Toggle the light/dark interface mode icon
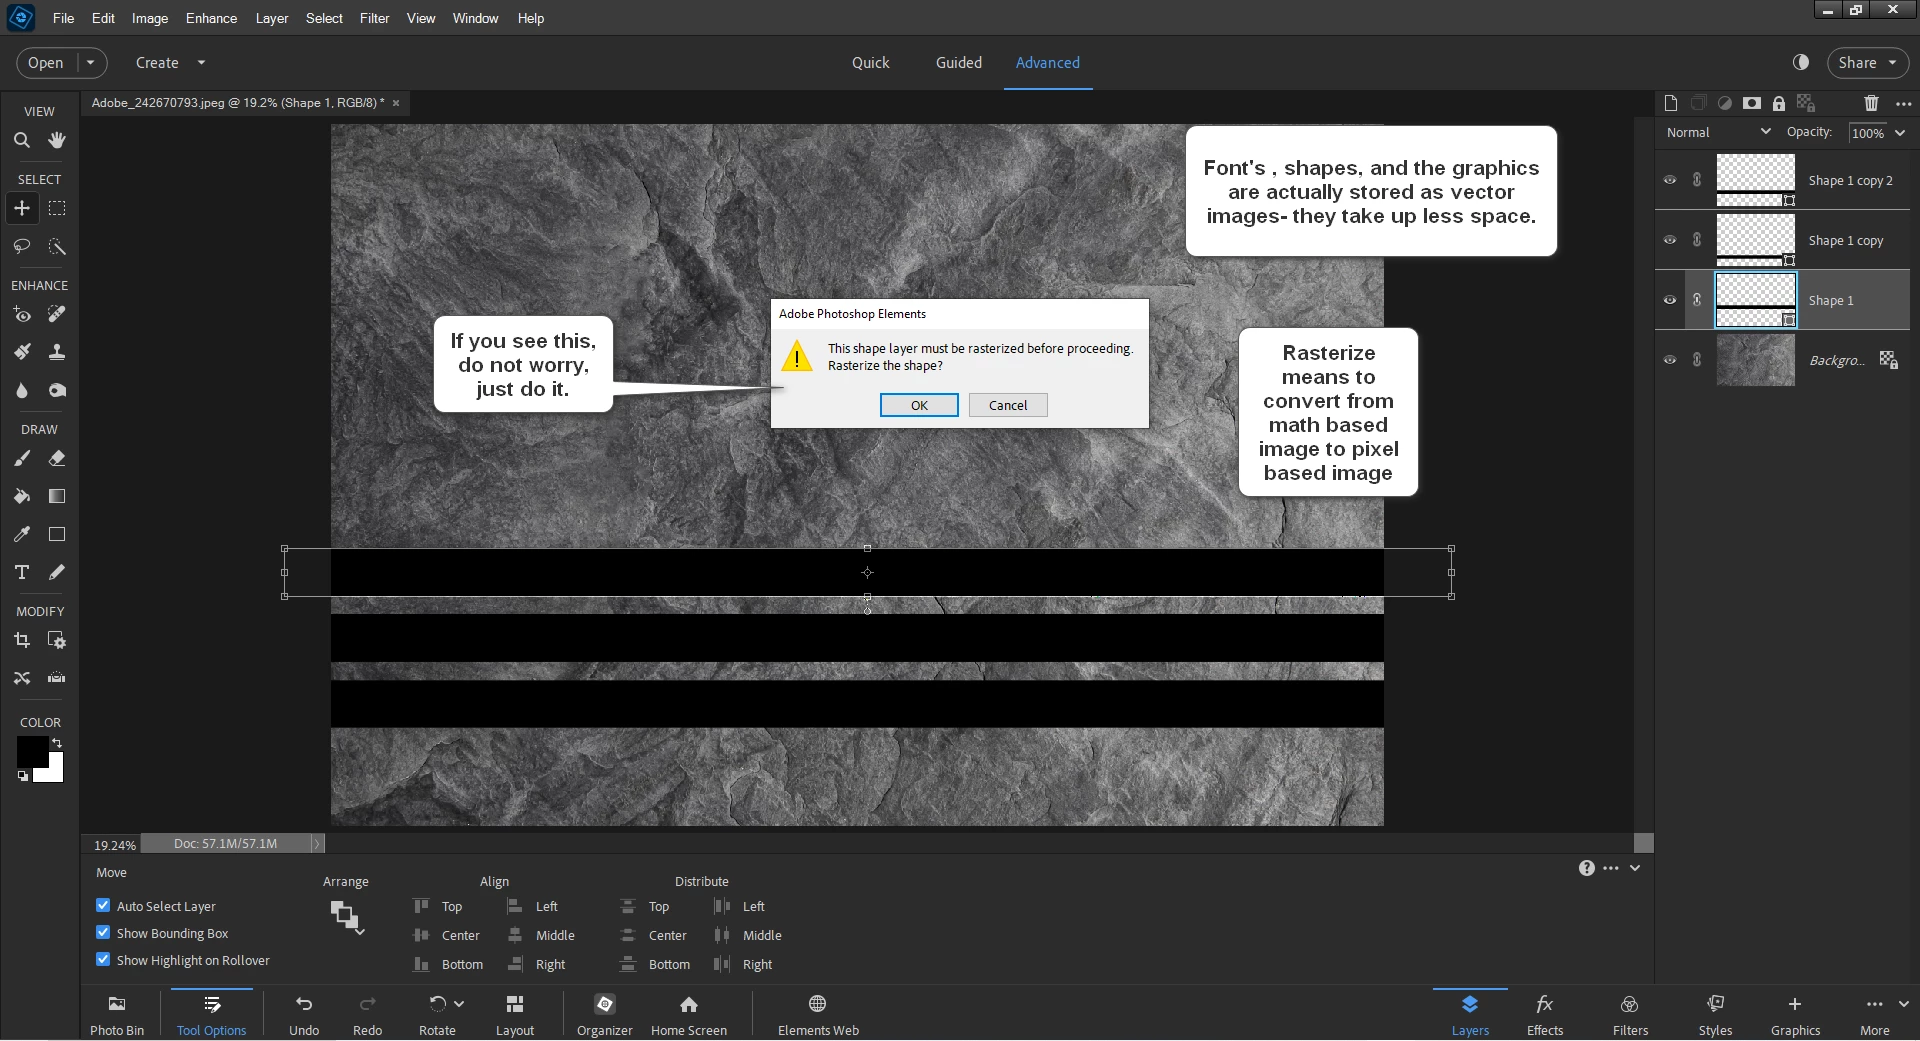Screen dimensions: 1920x1041 tap(1801, 62)
